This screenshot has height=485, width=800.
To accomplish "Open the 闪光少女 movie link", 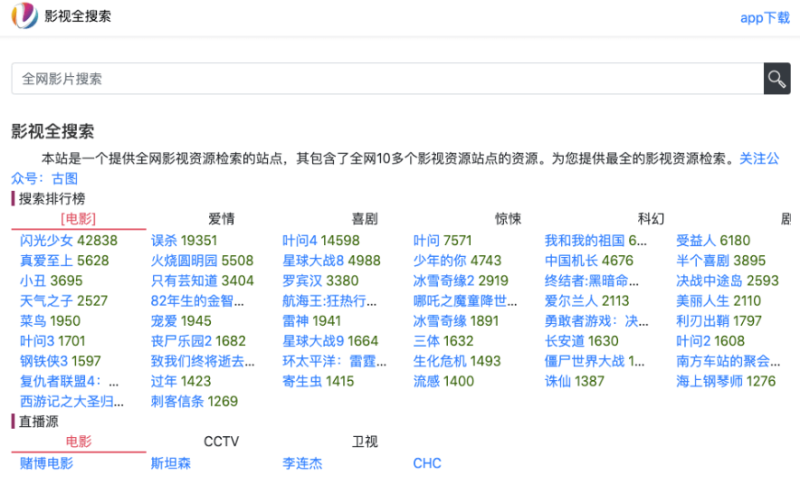I will click(46, 240).
